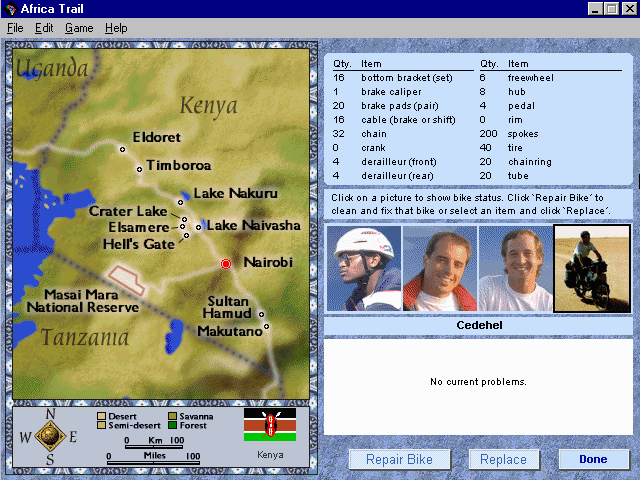
Task: Select the tire inventory item
Action: [x=550, y=148]
